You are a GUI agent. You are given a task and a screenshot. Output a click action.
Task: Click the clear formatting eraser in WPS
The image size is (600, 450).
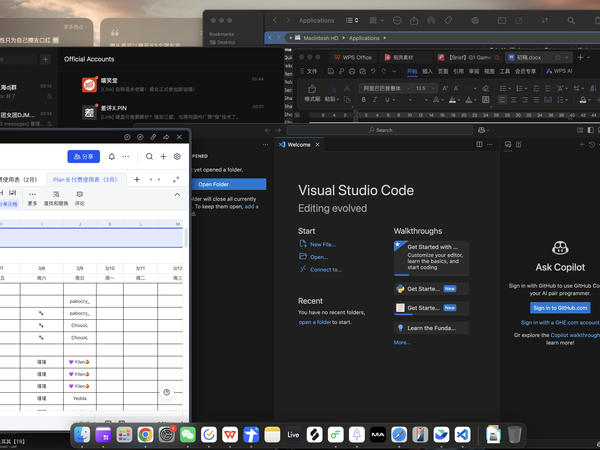[x=486, y=88]
